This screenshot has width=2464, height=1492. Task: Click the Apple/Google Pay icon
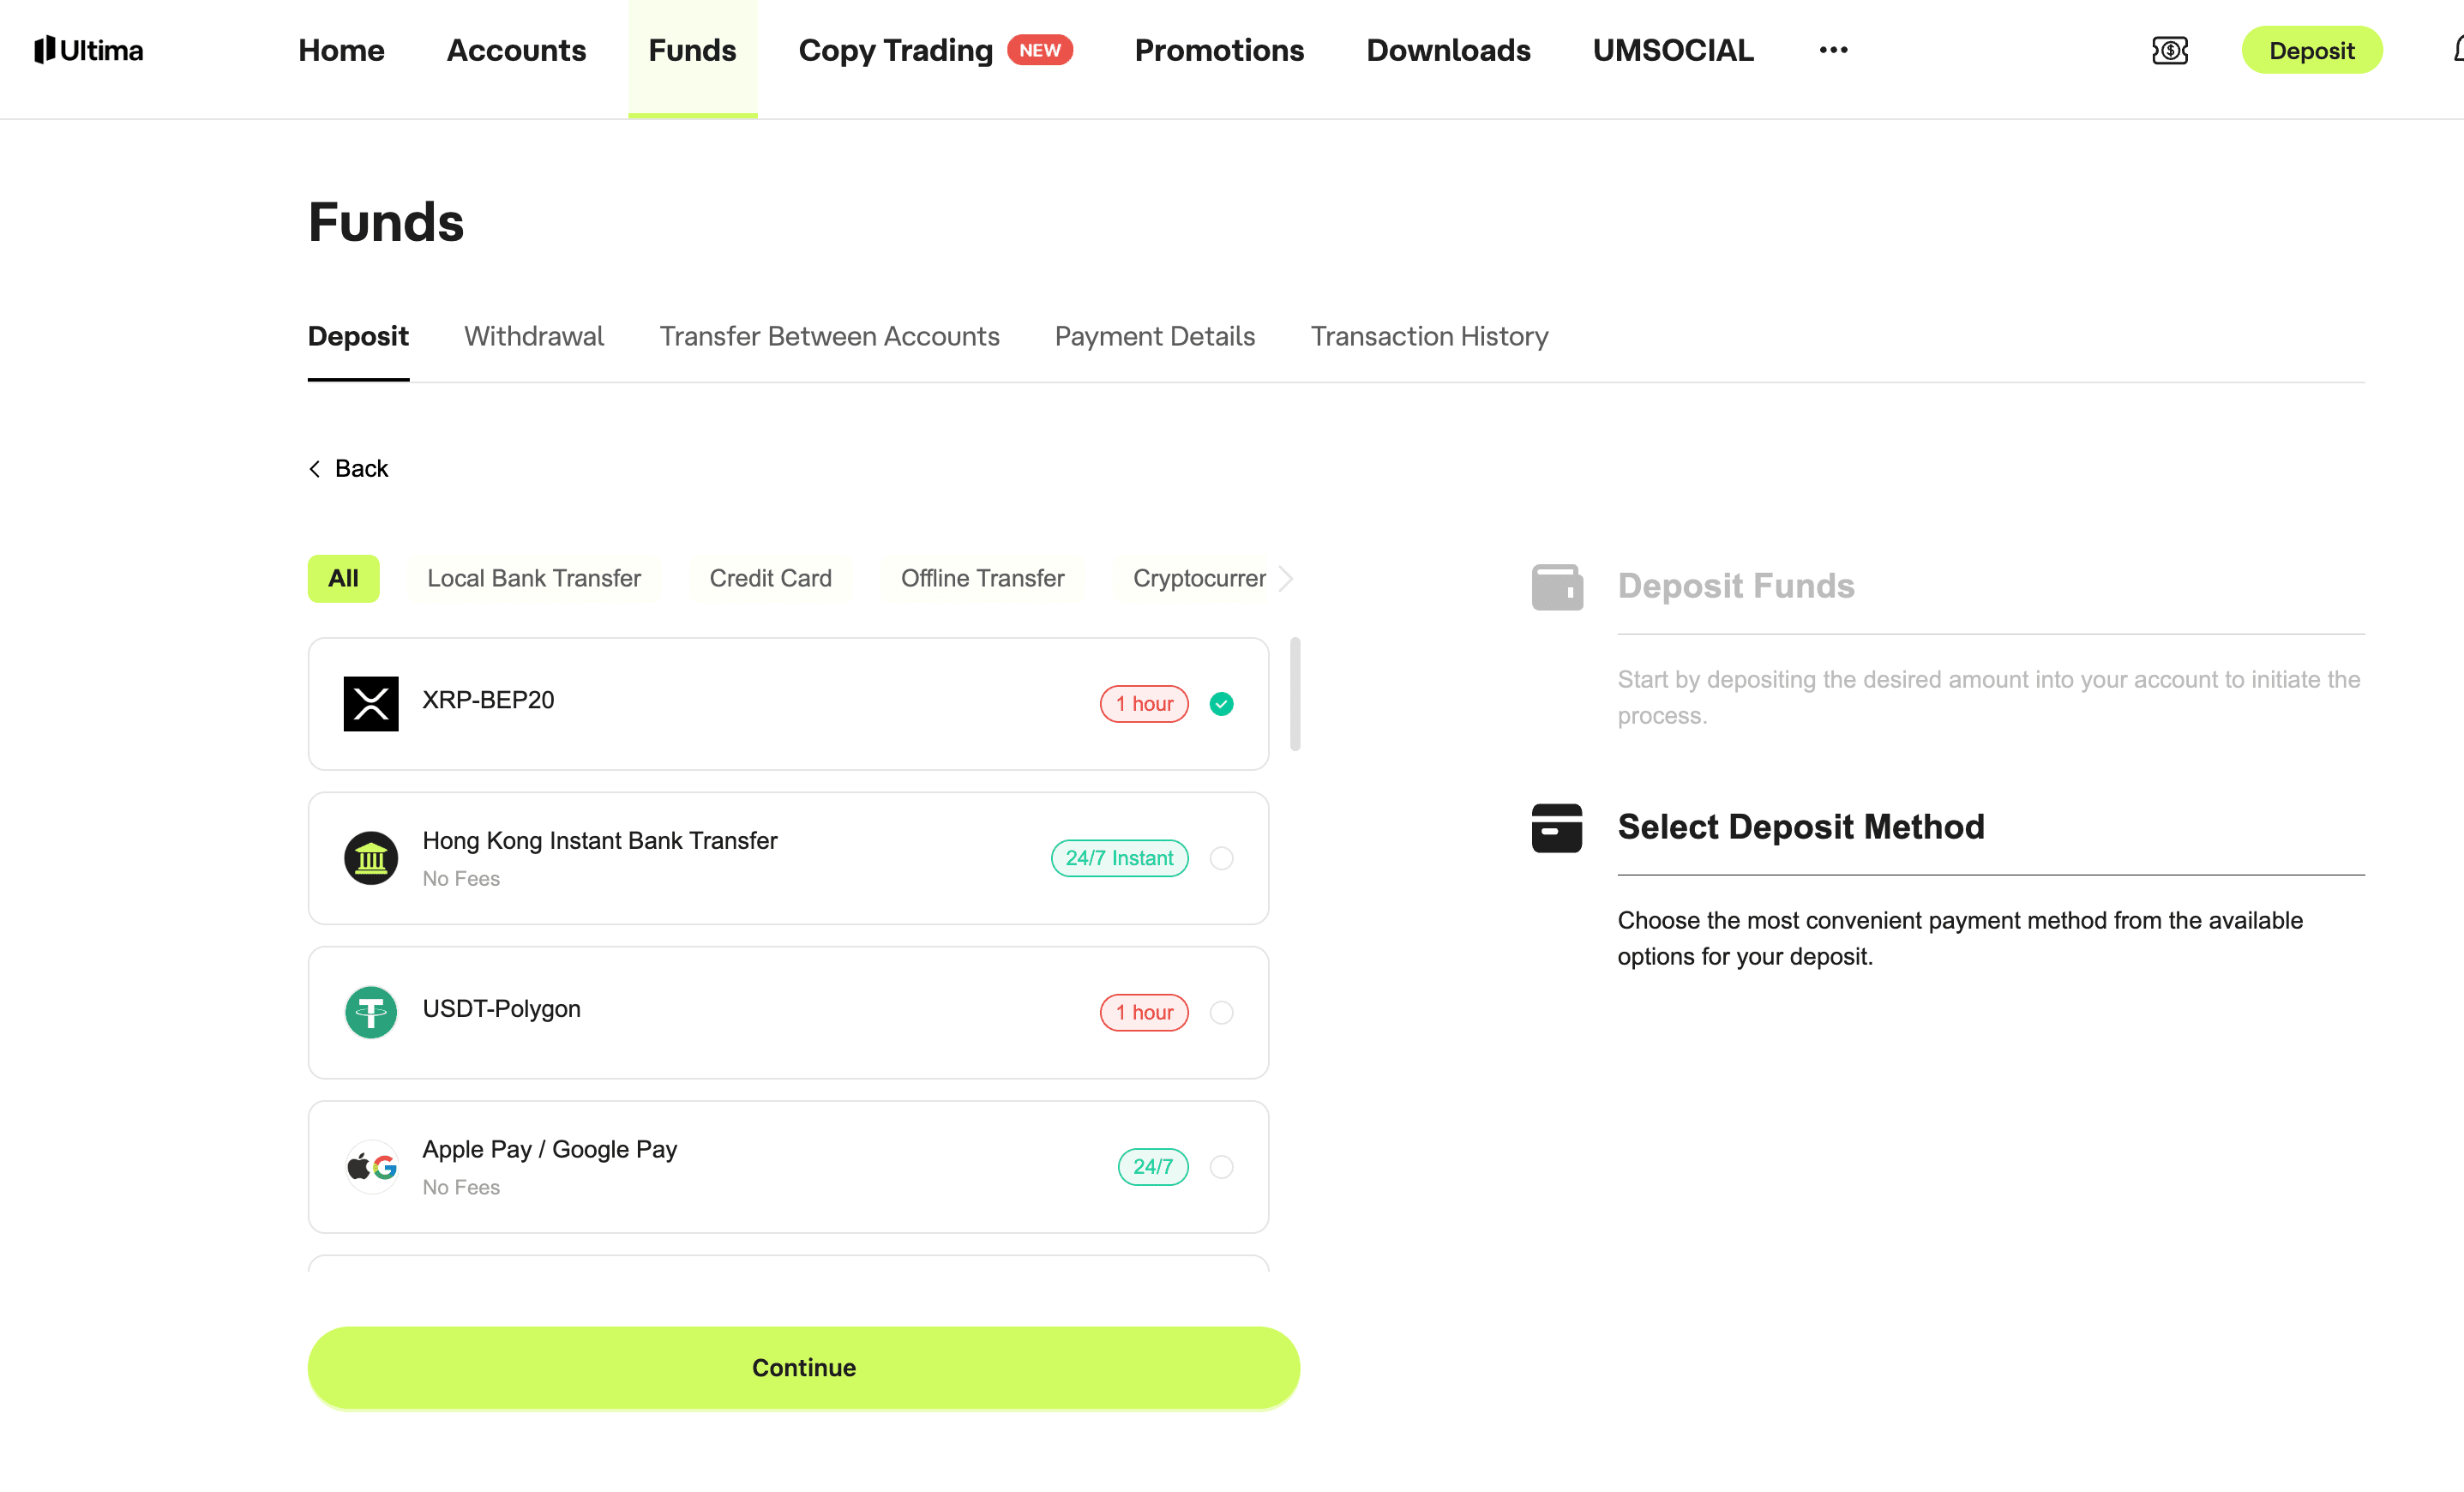point(371,1166)
